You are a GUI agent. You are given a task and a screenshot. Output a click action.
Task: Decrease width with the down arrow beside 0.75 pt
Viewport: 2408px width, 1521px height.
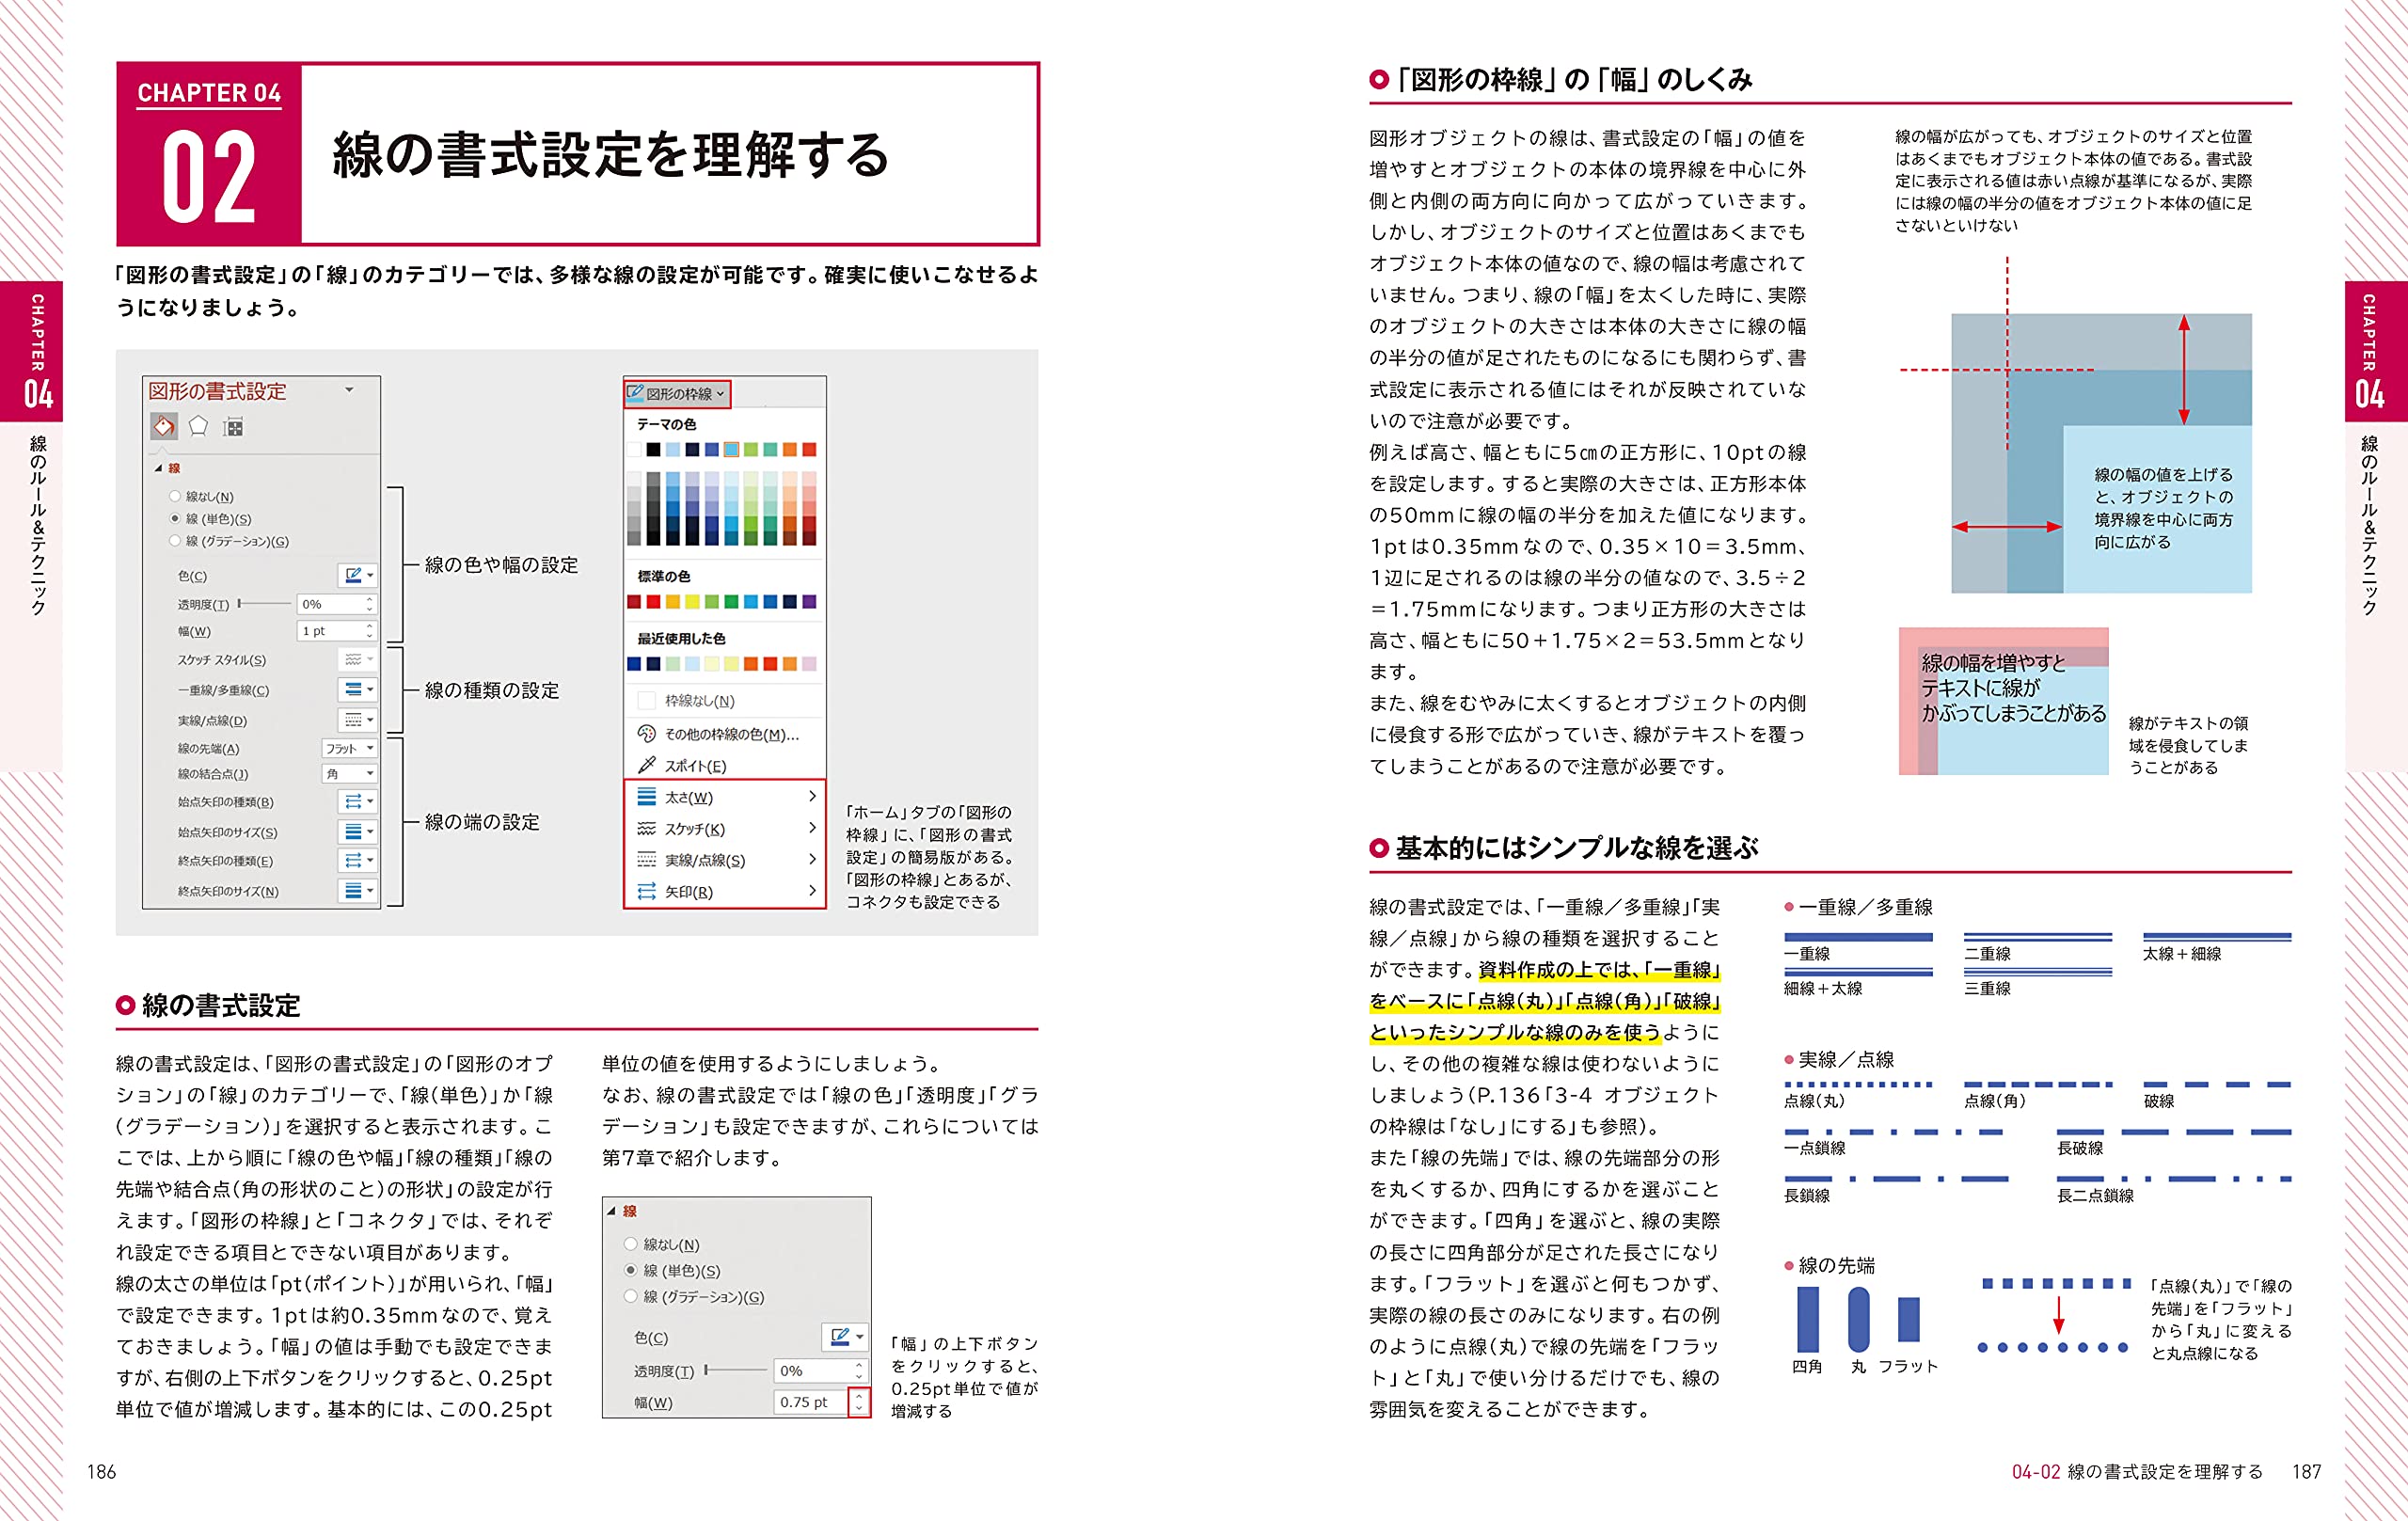pyautogui.click(x=858, y=1408)
